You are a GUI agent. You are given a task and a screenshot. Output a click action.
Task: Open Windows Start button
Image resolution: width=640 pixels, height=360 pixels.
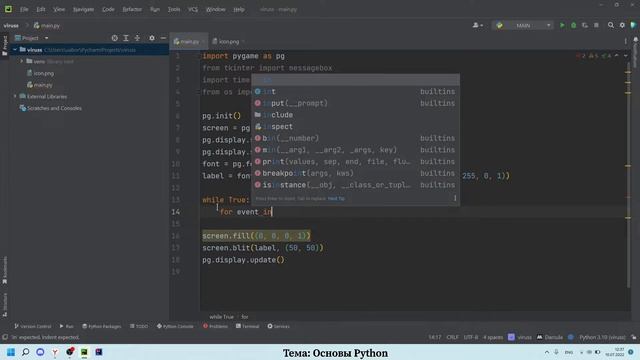11,352
